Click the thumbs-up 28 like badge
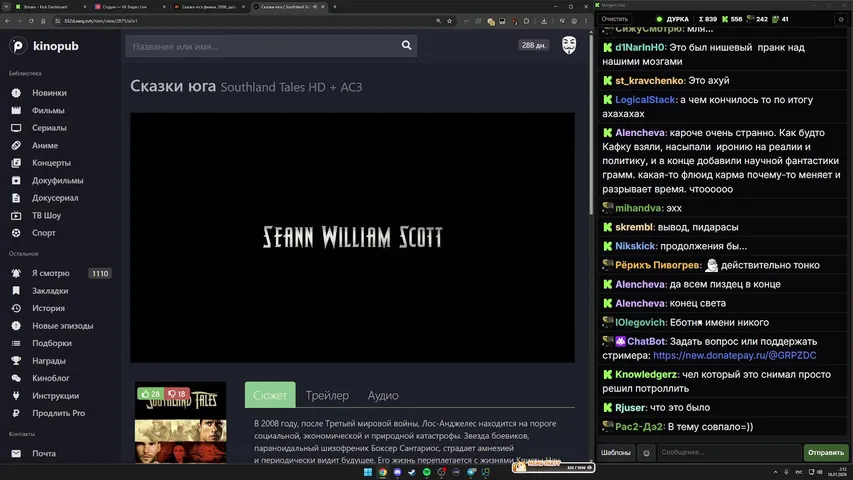853x480 pixels. tap(151, 393)
